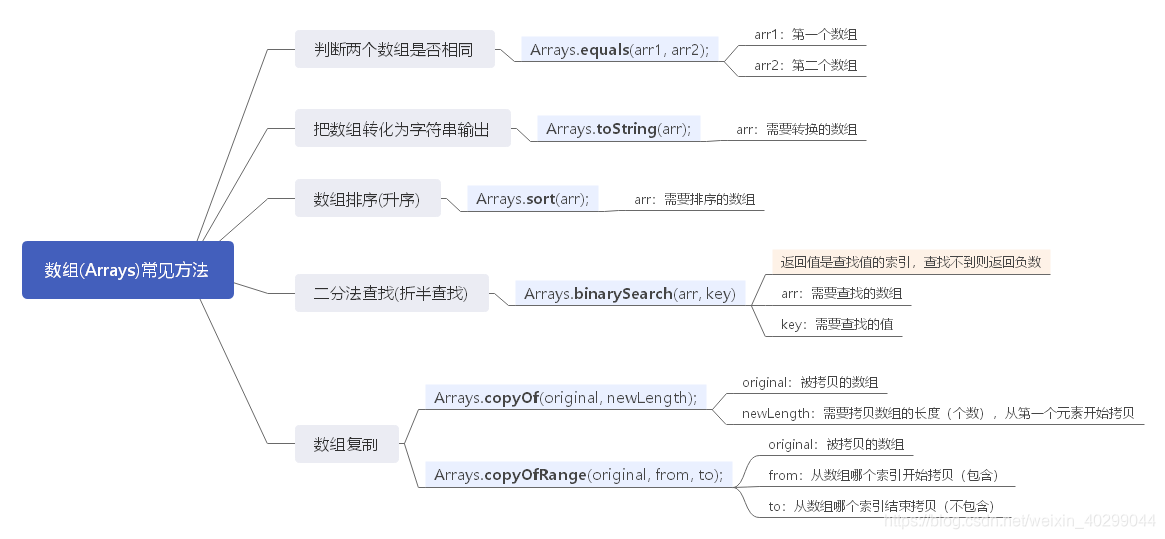Click the Arrays.toString(arr); node

(x=619, y=129)
